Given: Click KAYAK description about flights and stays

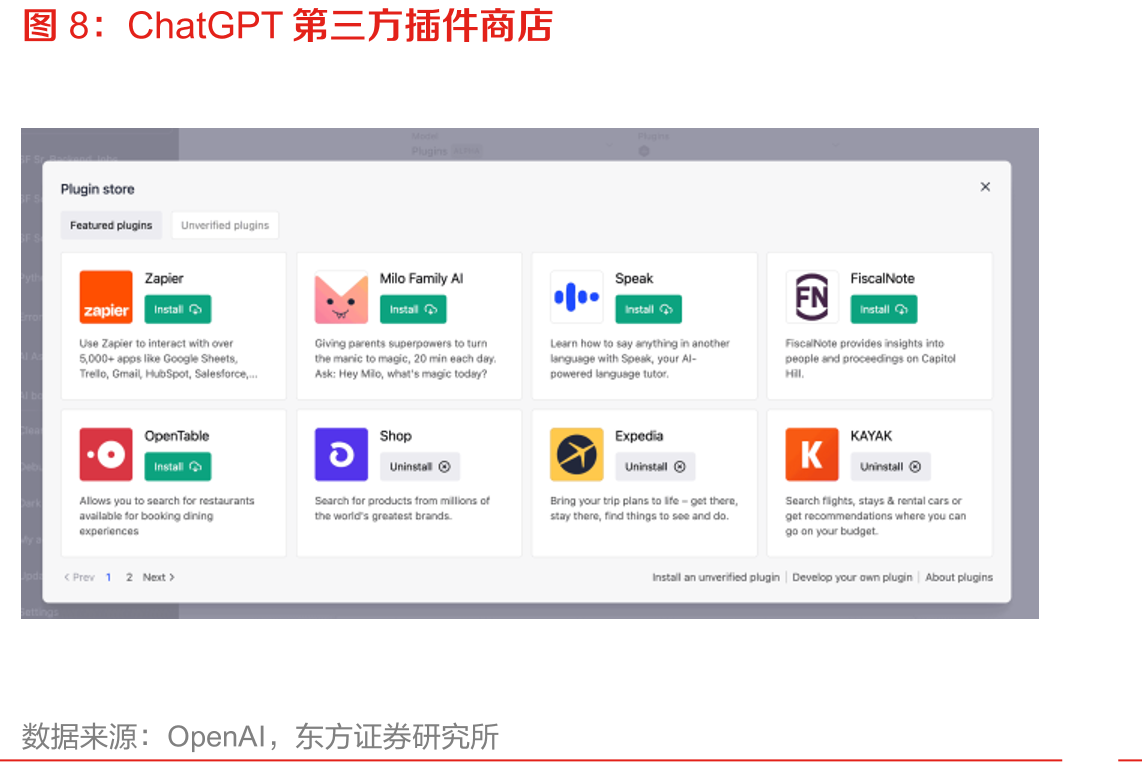Looking at the screenshot, I should 875,516.
